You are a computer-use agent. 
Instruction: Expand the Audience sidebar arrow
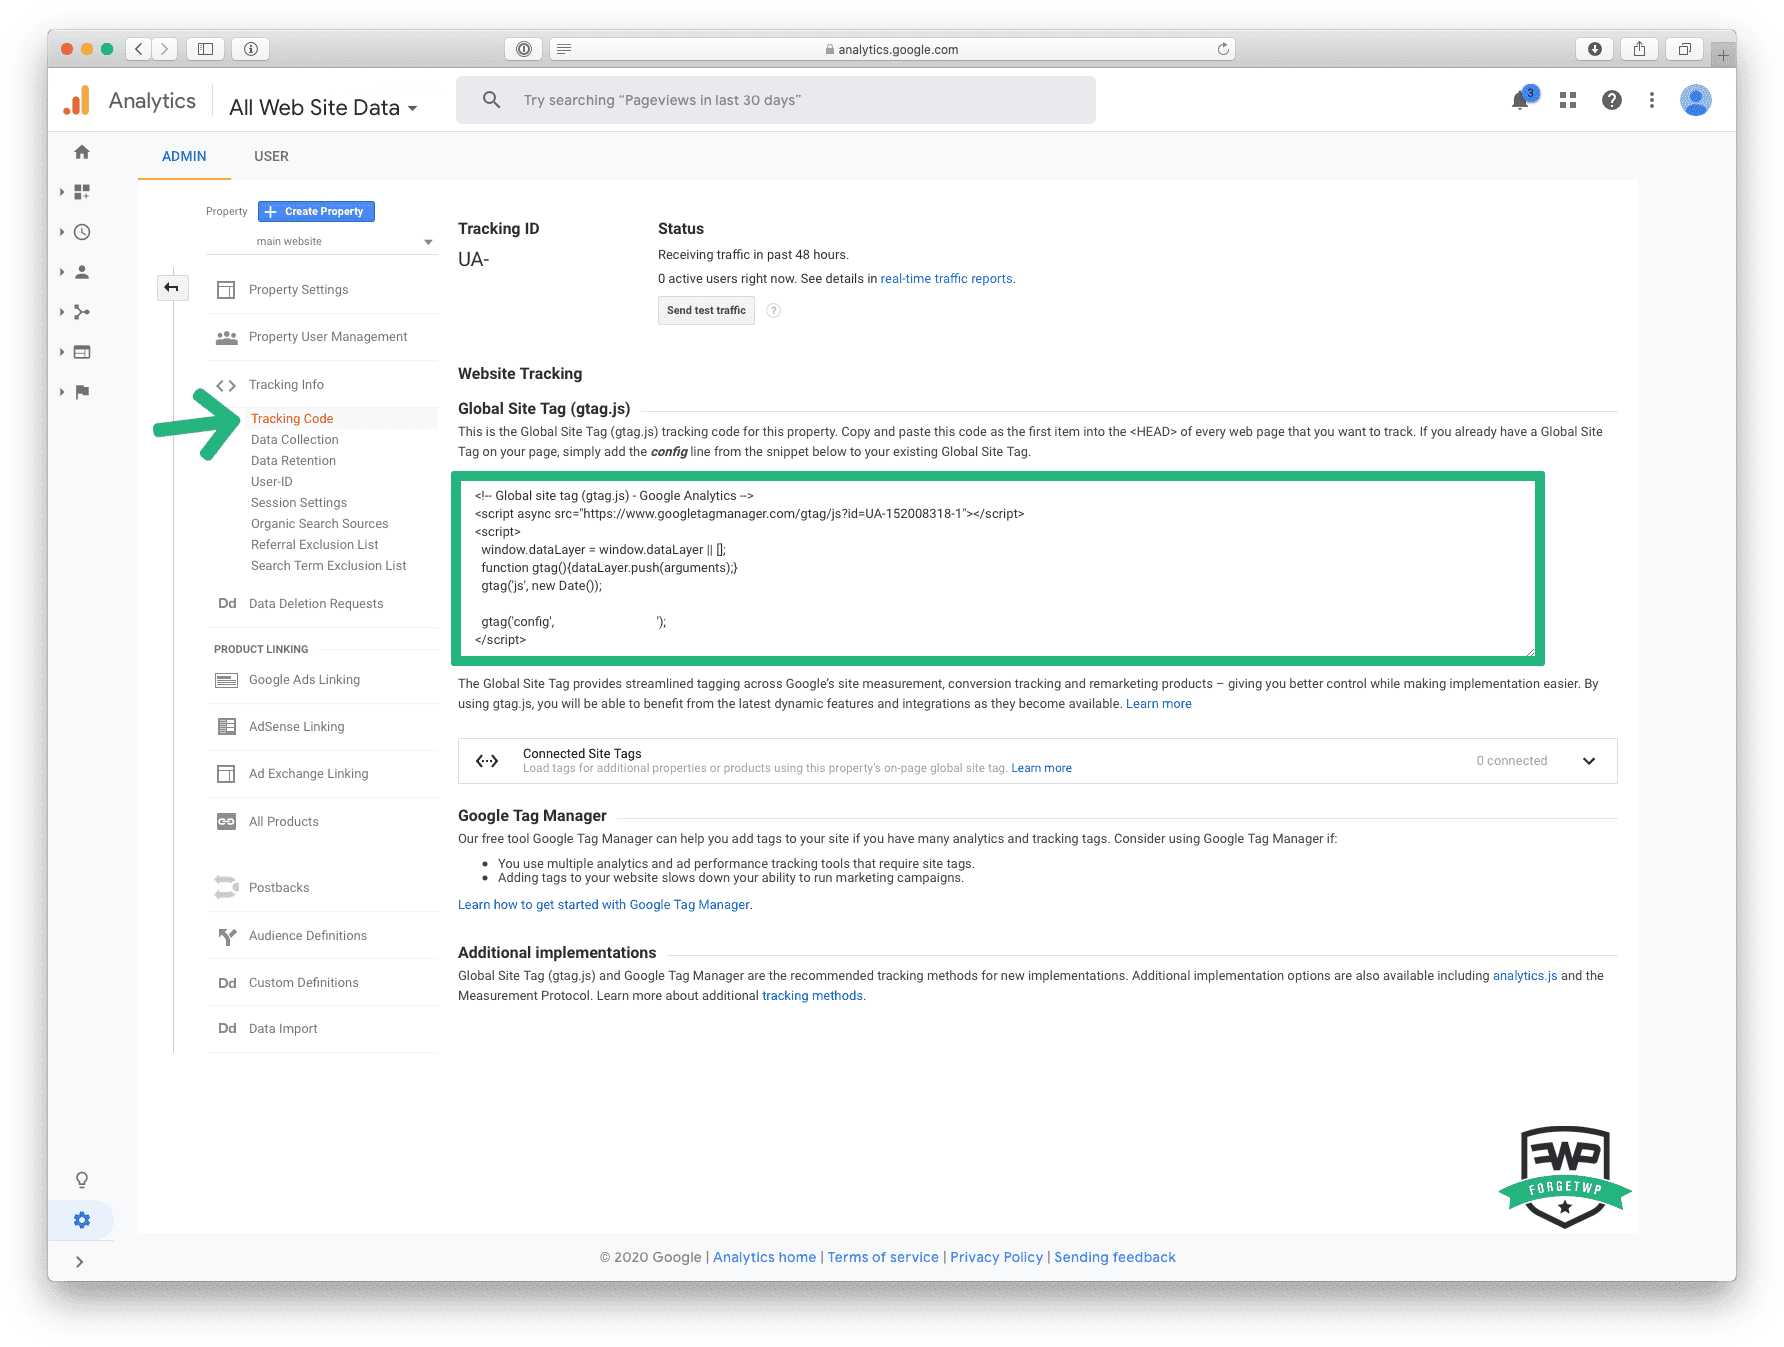tap(62, 272)
